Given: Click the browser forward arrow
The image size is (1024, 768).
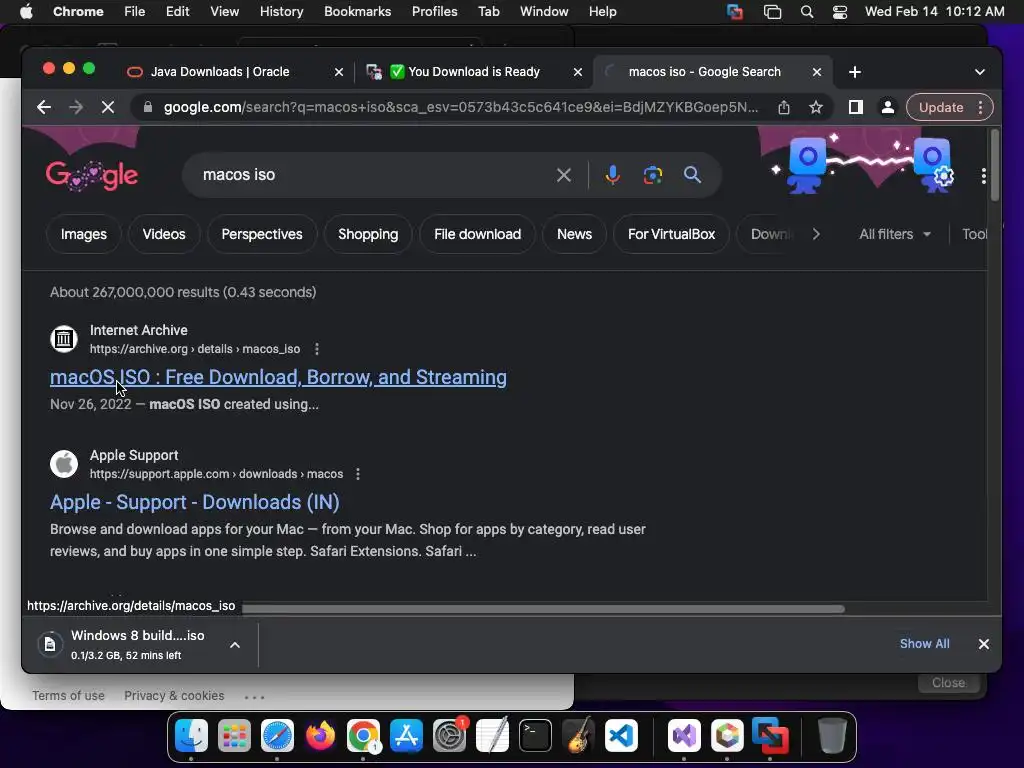Looking at the screenshot, I should pyautogui.click(x=76, y=107).
